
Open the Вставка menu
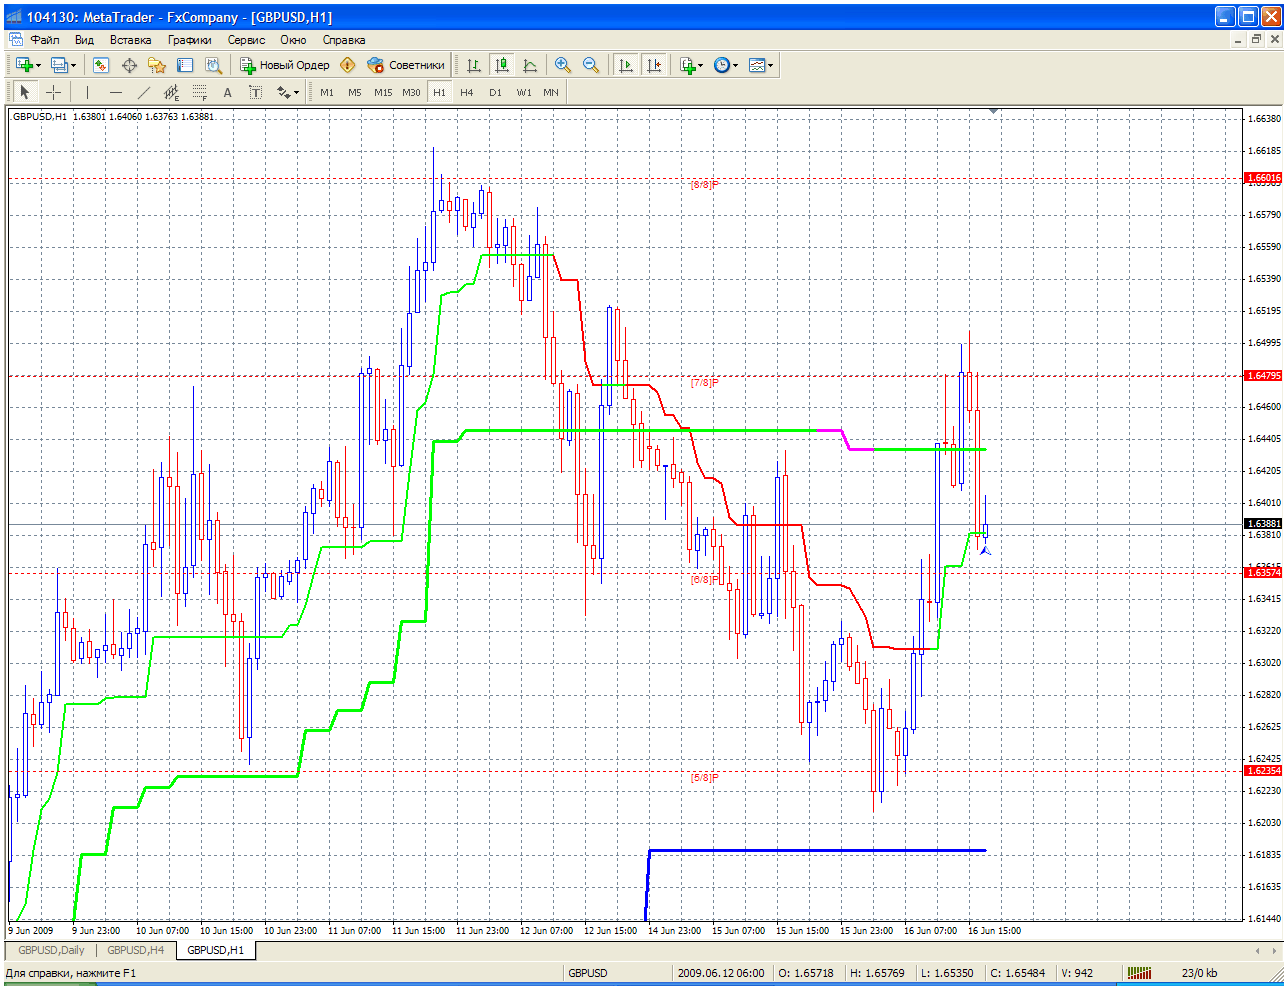point(131,40)
